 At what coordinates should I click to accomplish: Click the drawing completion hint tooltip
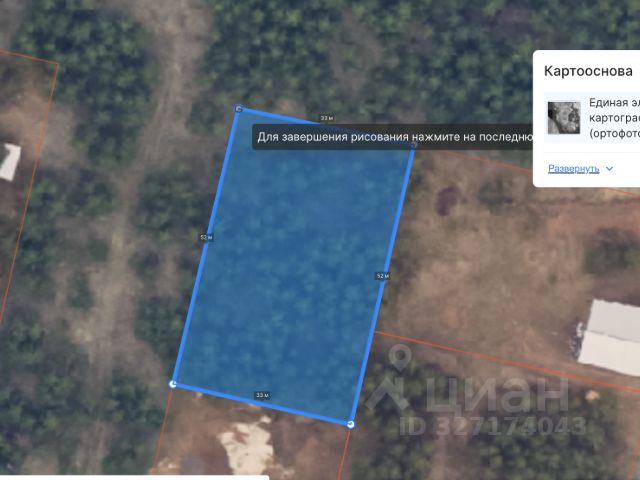tap(393, 137)
